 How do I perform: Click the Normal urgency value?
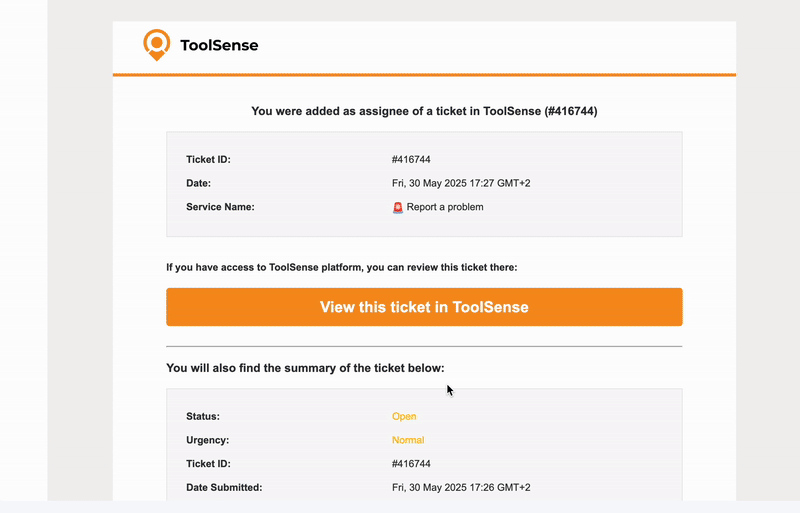(408, 440)
